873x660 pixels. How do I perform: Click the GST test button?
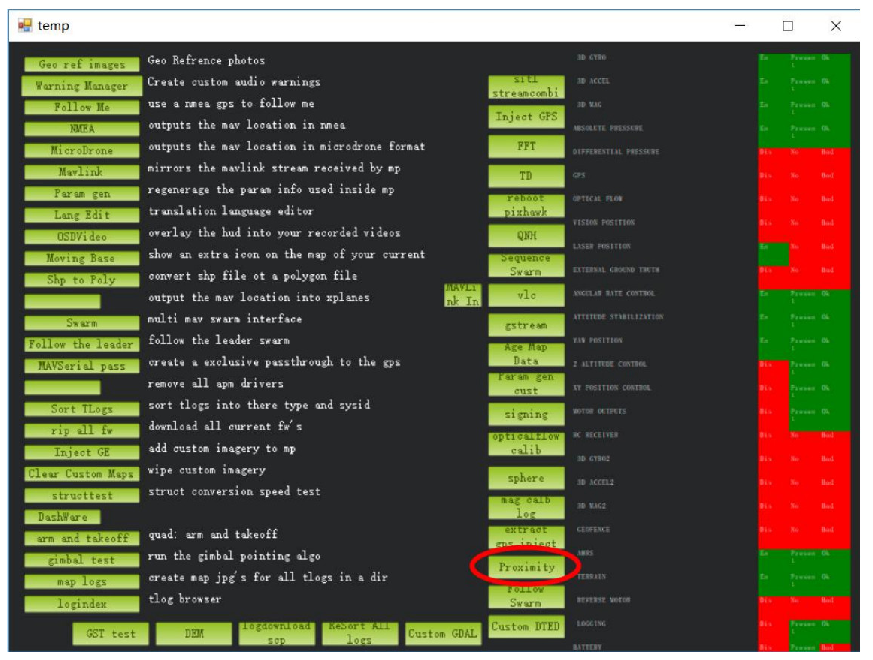click(110, 634)
